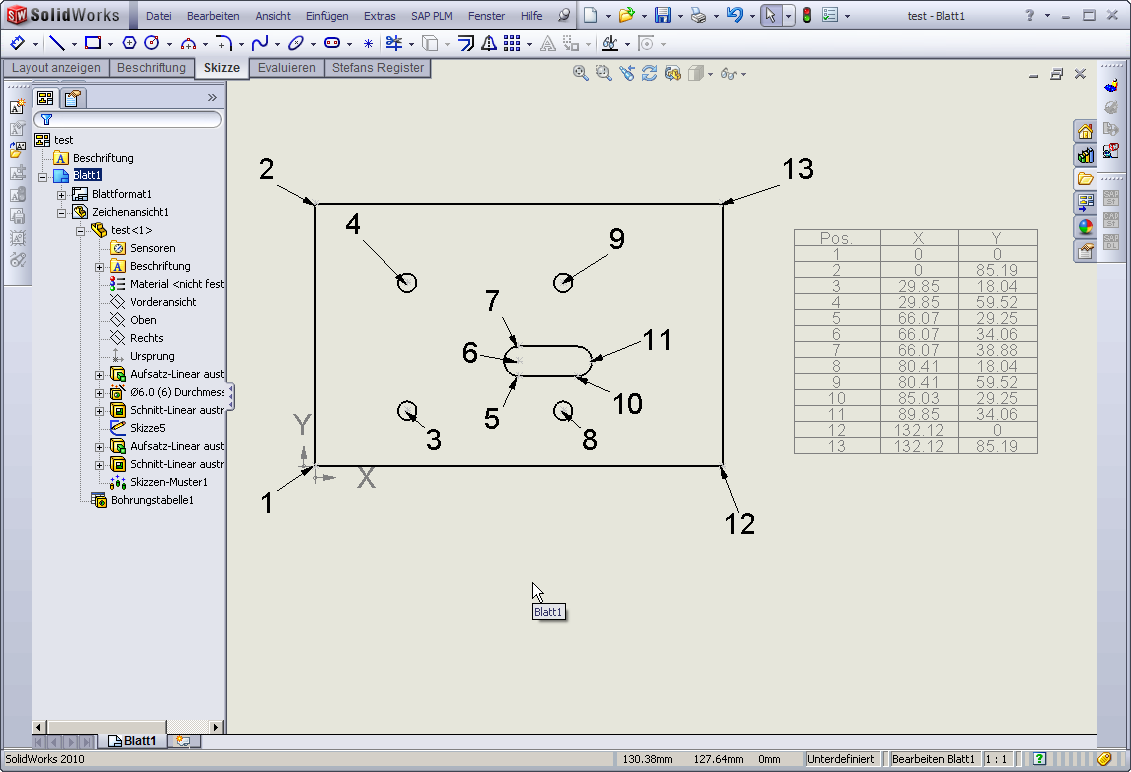The image size is (1131, 772).
Task: Select the Polygon sketch tool
Action: pyautogui.click(x=129, y=43)
